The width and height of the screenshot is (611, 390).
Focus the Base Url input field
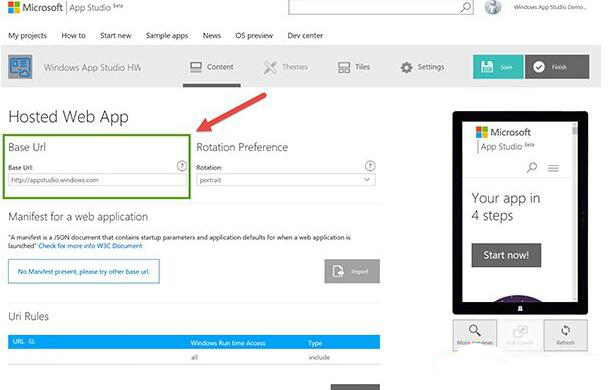coord(97,180)
